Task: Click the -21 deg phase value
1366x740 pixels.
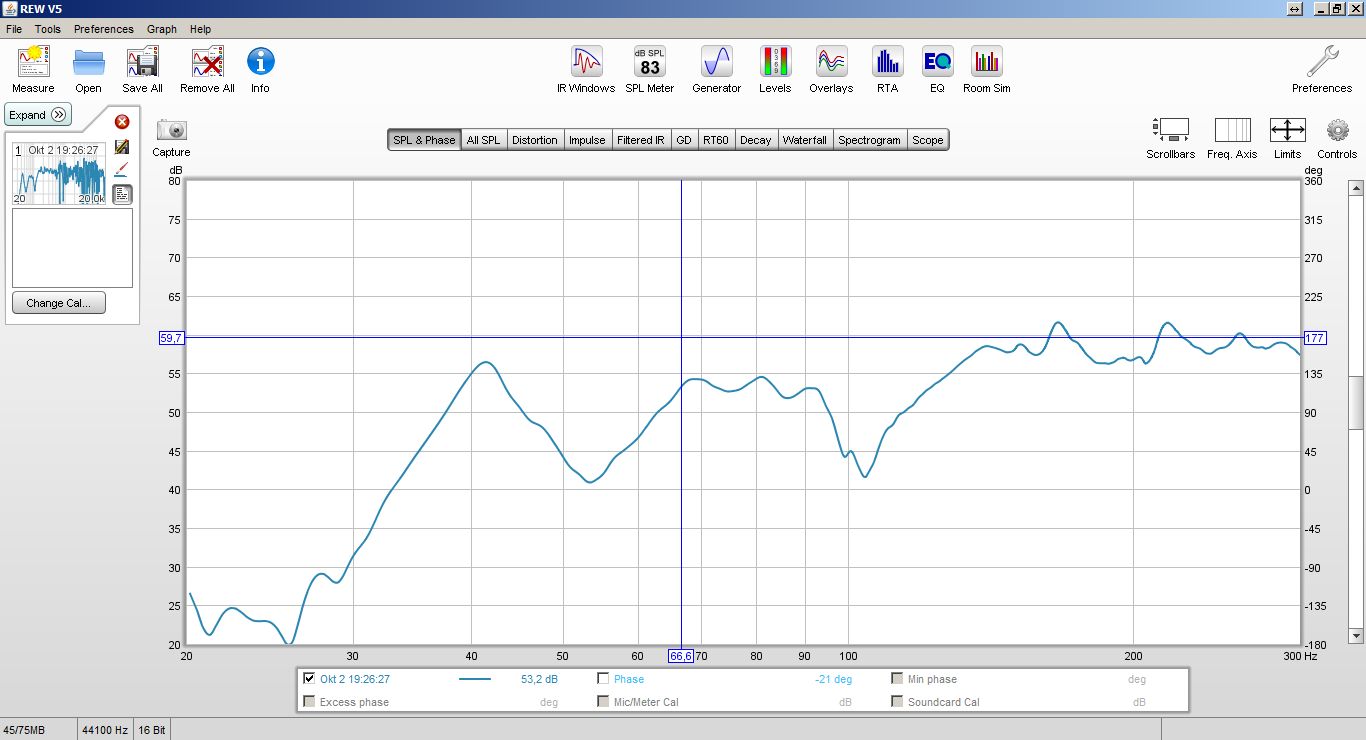Action: click(833, 679)
